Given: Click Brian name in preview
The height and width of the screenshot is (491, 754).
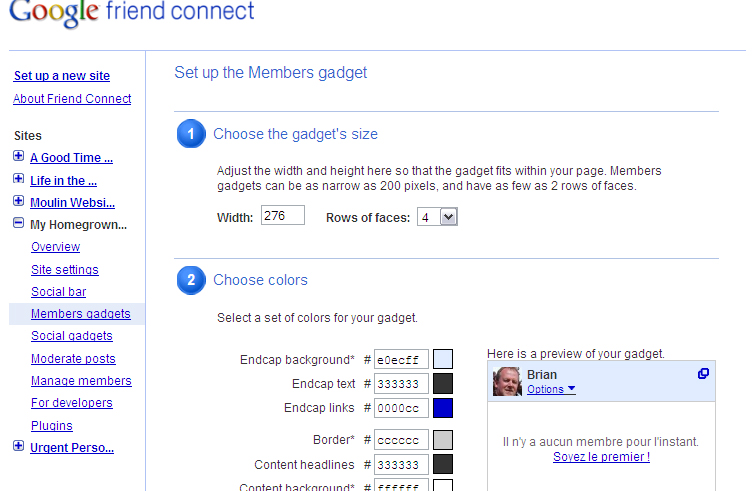Looking at the screenshot, I should click(x=541, y=375).
